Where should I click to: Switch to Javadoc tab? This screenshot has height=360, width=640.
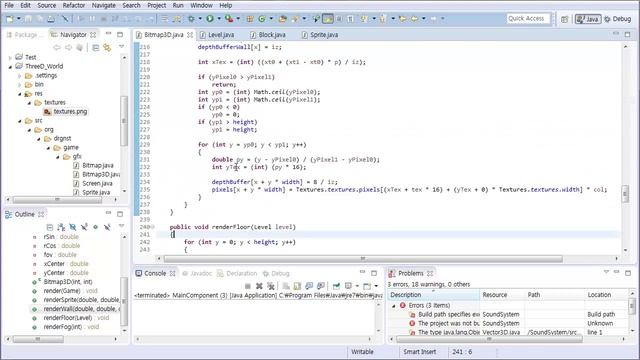(x=197, y=273)
